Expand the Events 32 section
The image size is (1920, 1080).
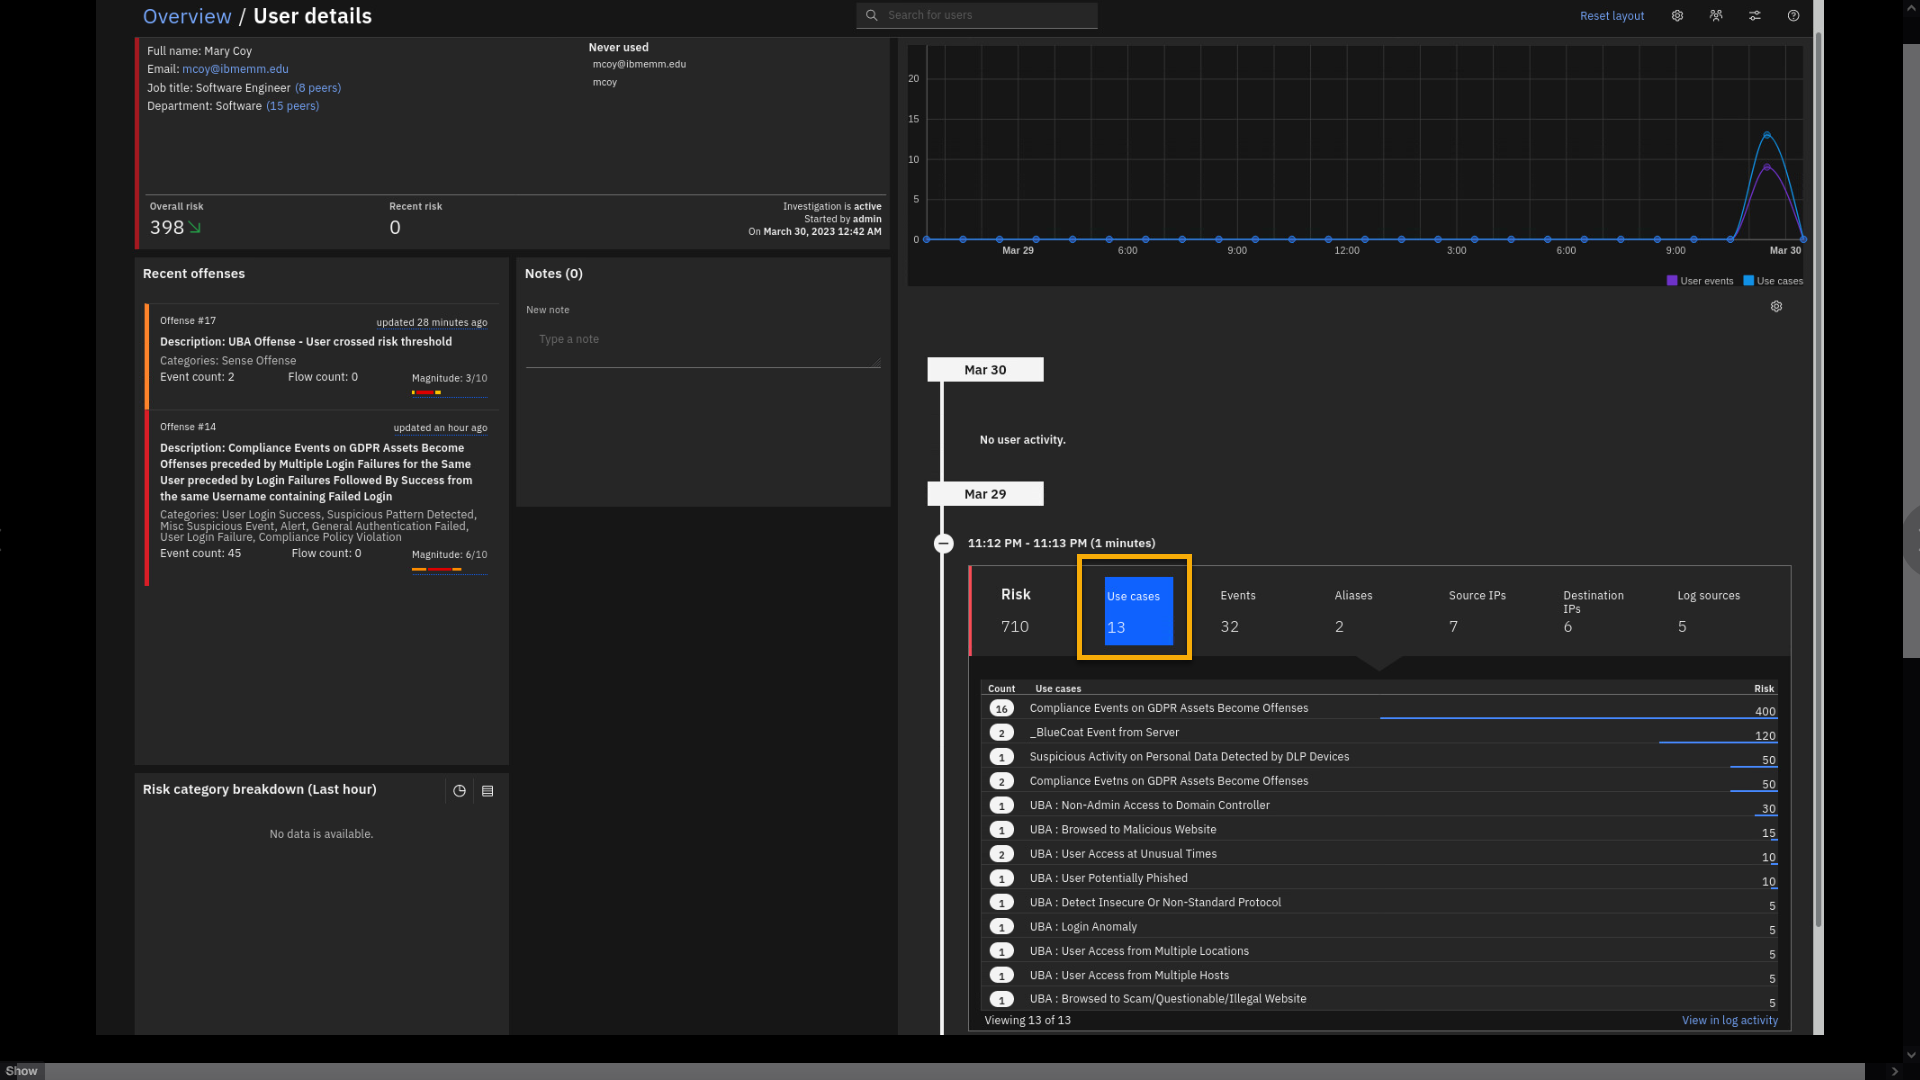point(1238,611)
